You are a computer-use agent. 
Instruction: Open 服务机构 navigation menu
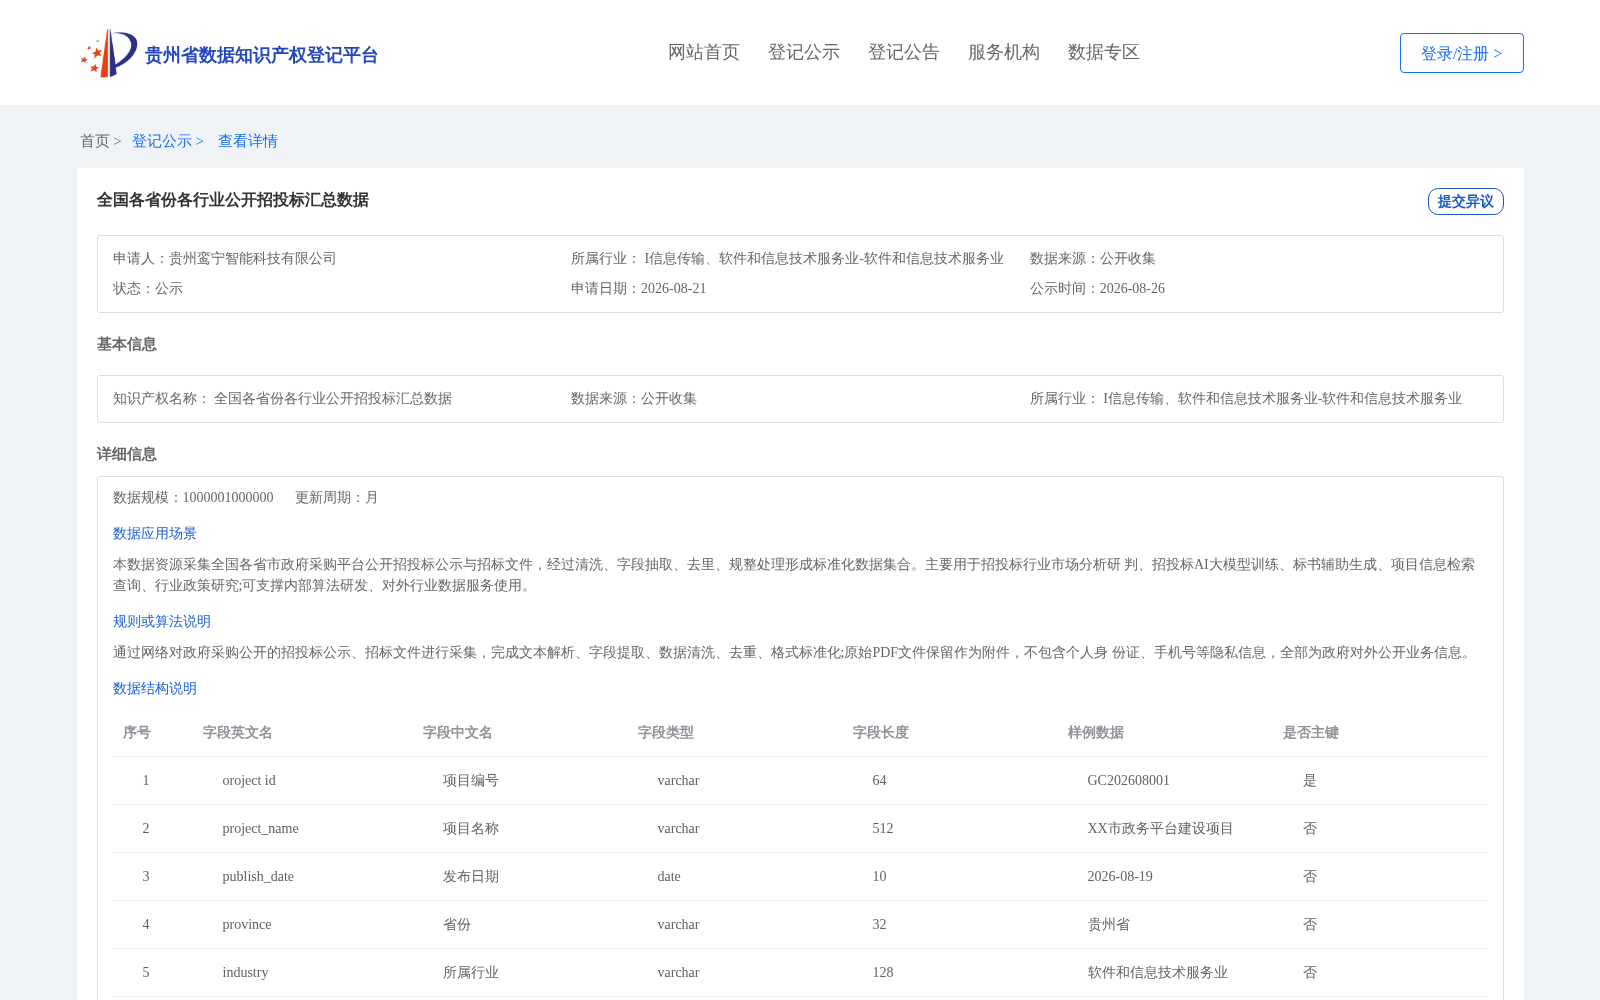(1004, 52)
